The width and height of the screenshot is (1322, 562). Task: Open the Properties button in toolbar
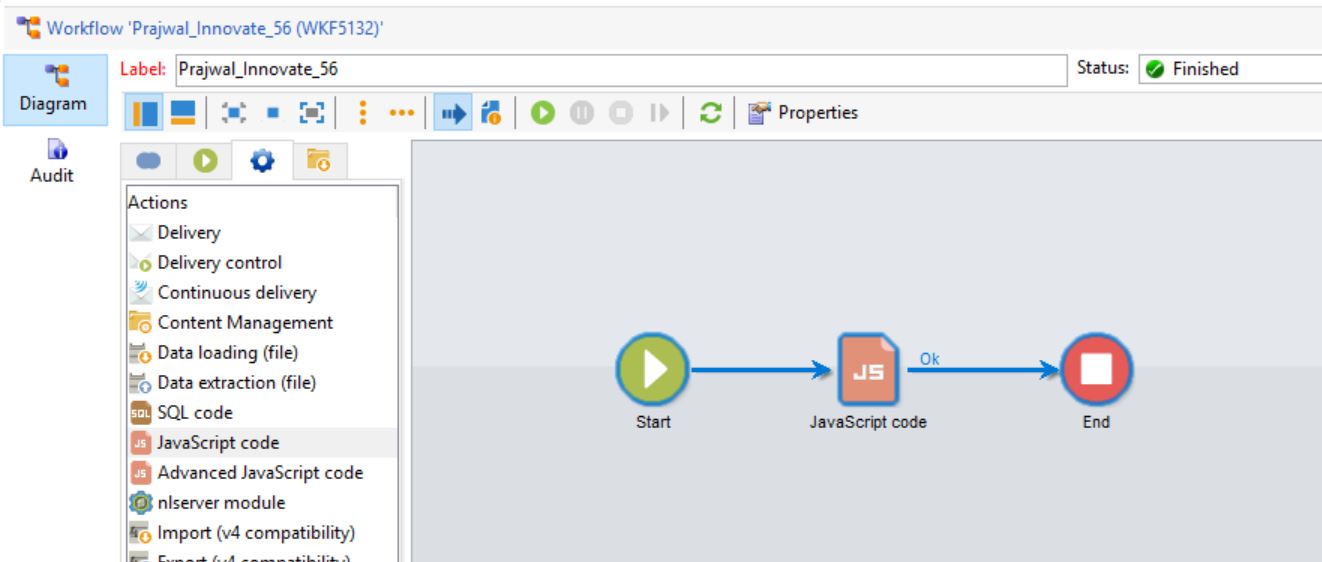click(804, 113)
